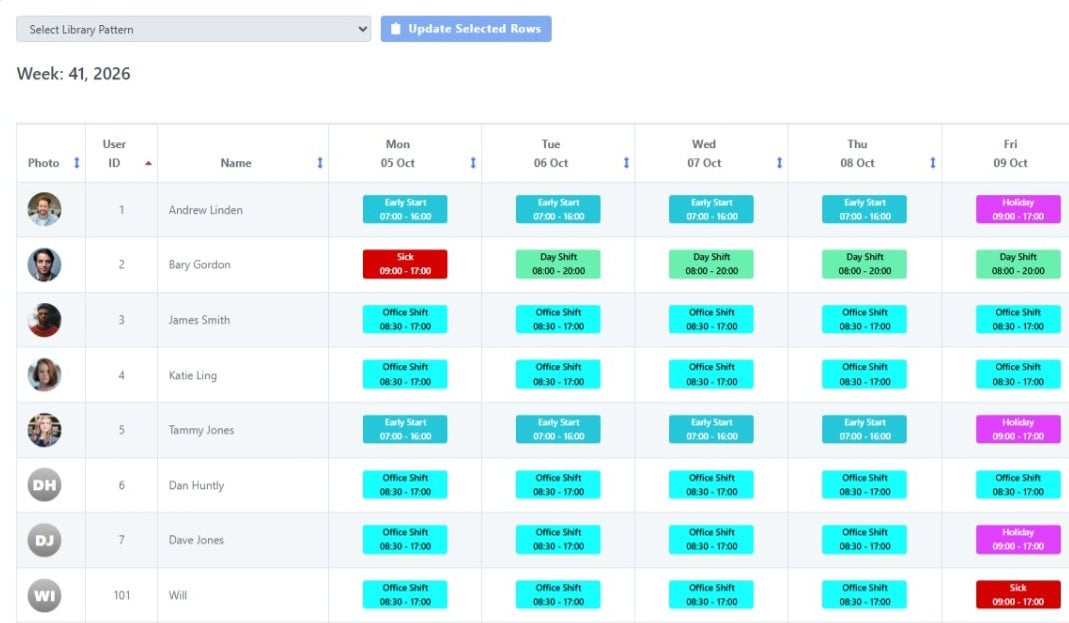Sort by the Photo column arrows
This screenshot has height=623, width=1069.
(x=76, y=163)
